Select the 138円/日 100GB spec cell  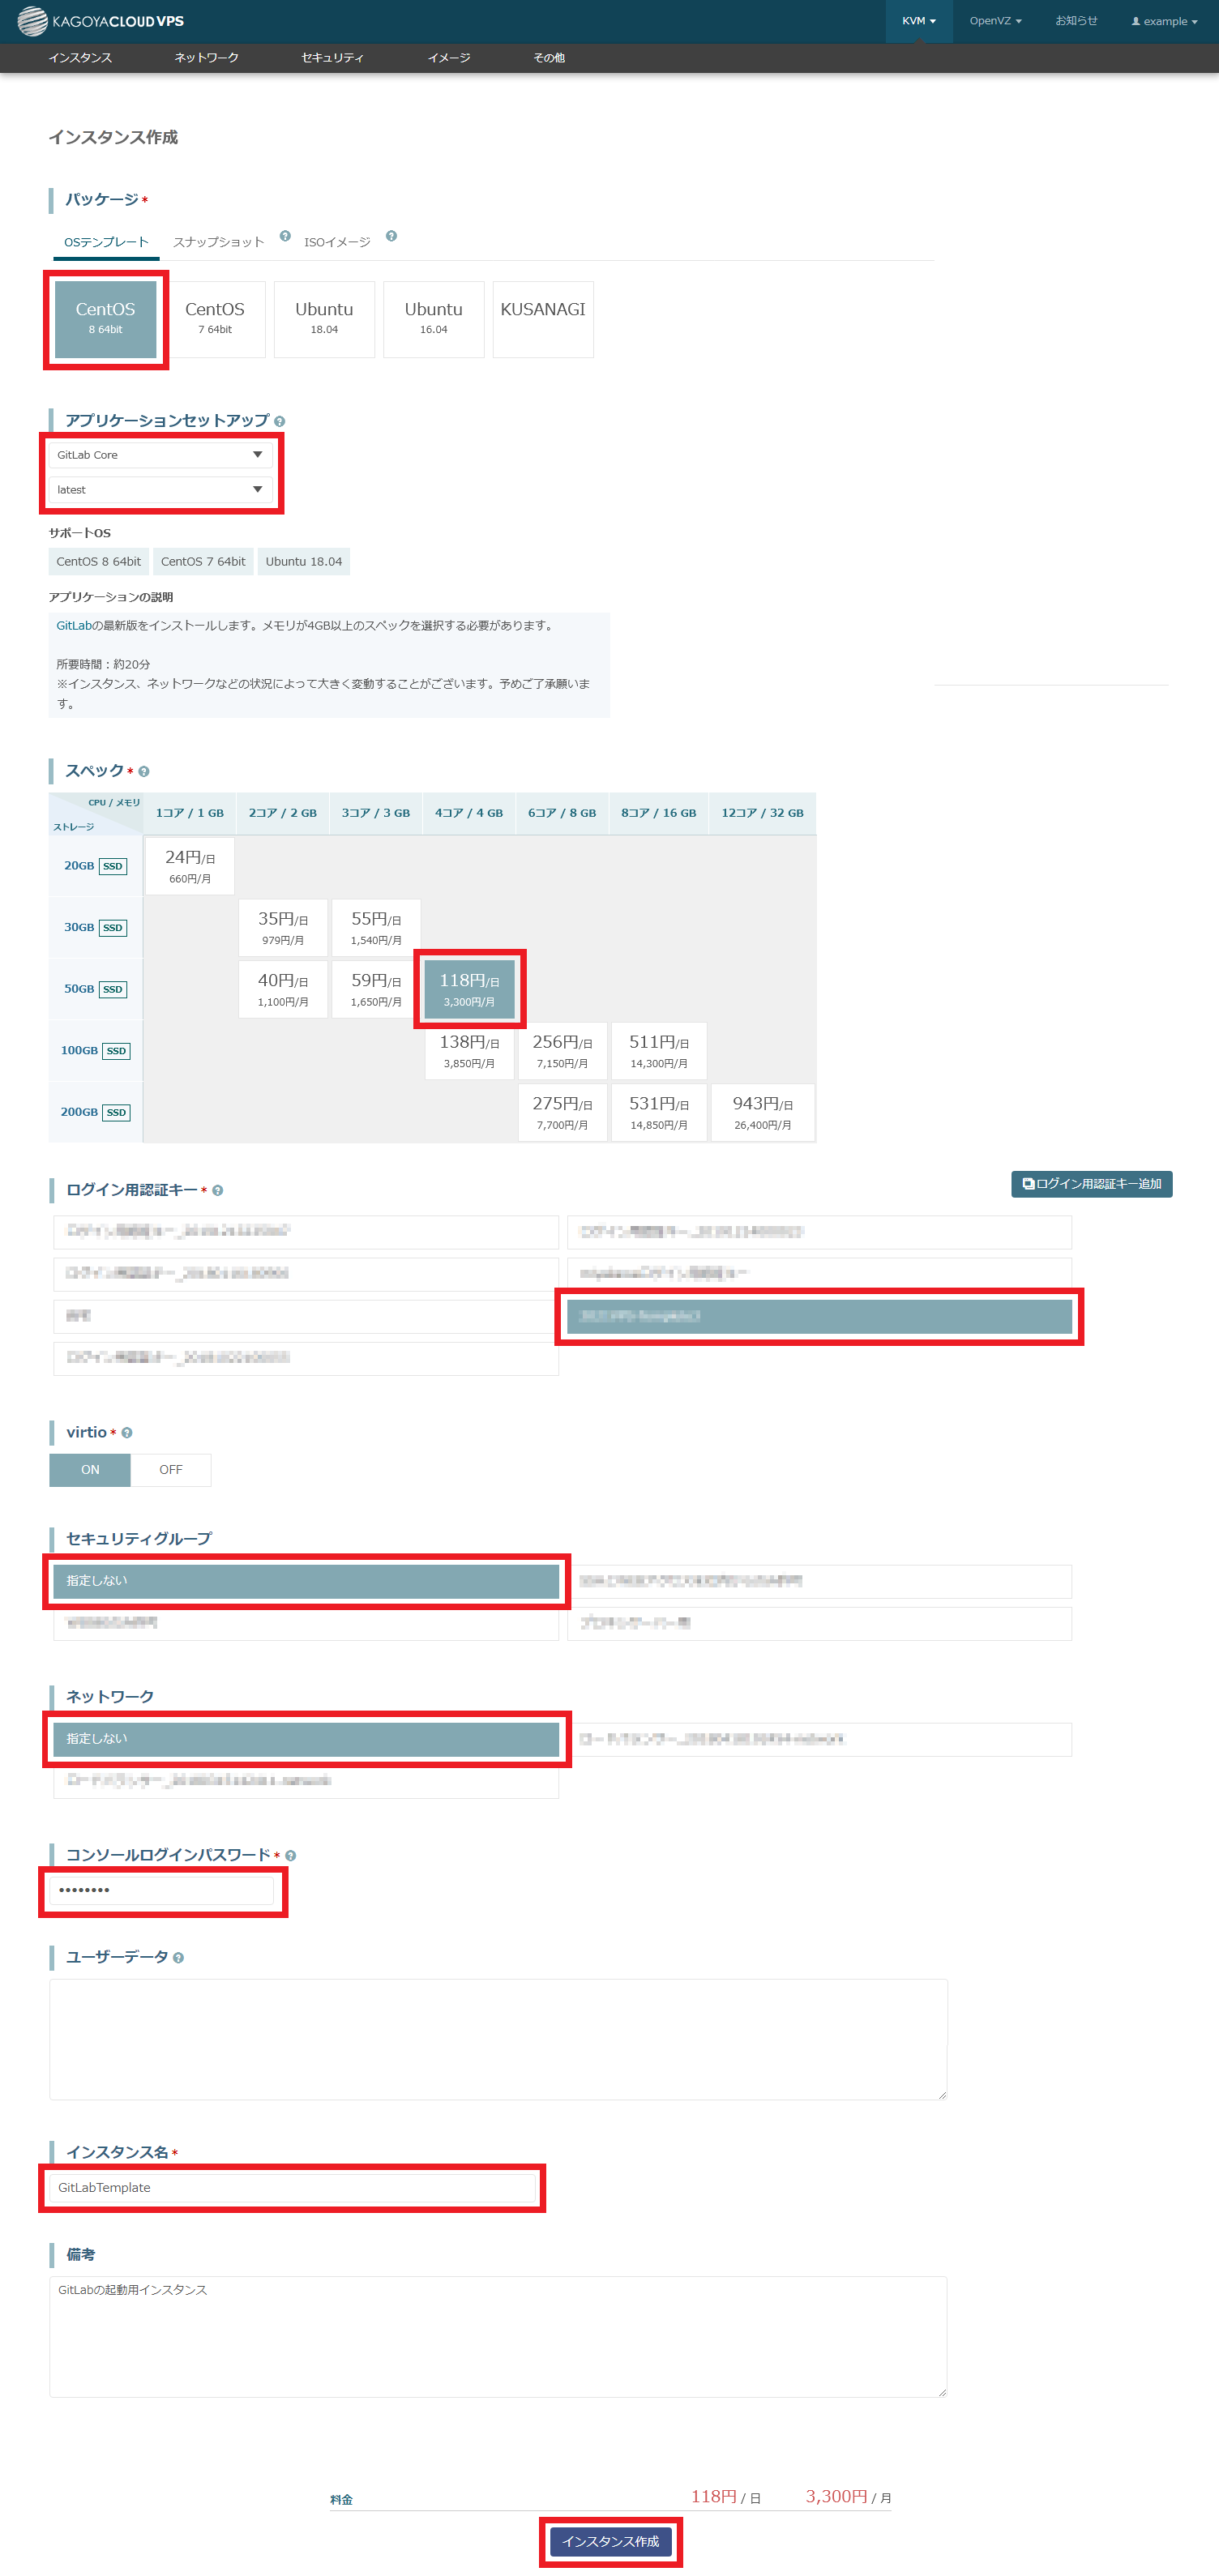point(469,1051)
